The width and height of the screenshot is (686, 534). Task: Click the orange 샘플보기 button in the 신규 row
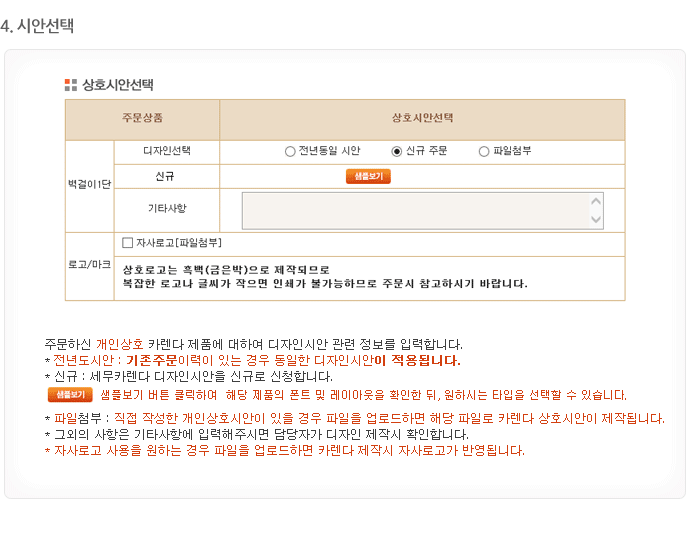pos(368,176)
